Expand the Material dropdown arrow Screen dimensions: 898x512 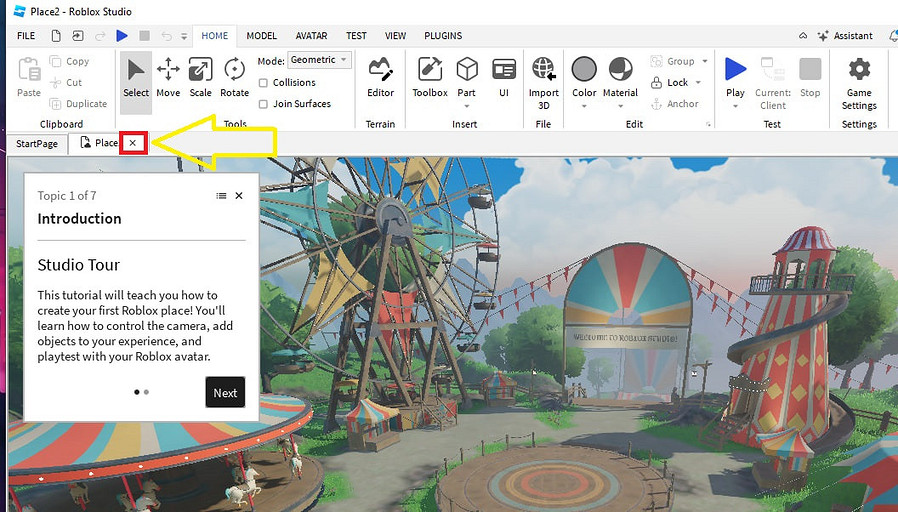[x=620, y=106]
